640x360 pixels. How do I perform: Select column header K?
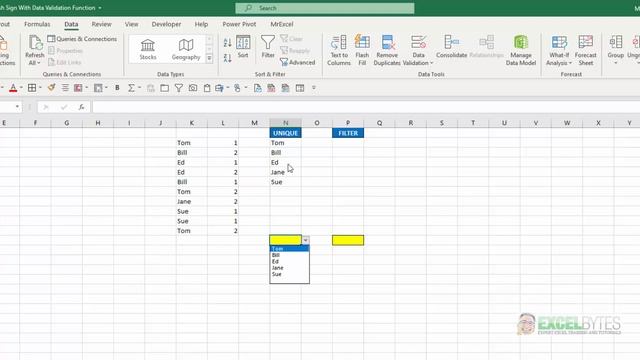tap(192, 123)
